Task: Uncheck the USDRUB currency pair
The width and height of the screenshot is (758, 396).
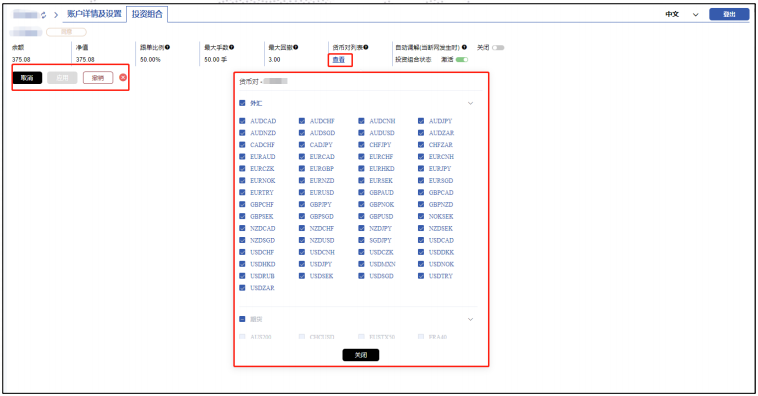Action: pos(242,276)
